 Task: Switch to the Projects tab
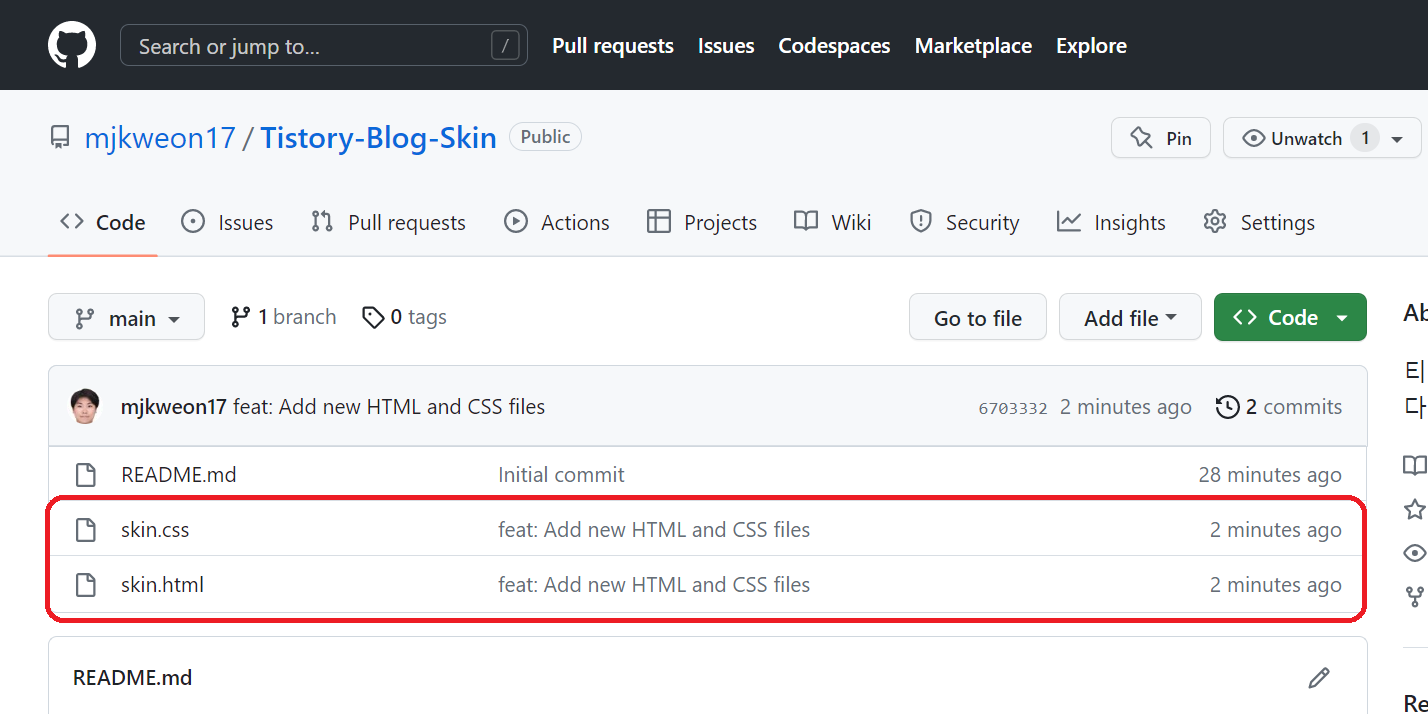(x=702, y=222)
